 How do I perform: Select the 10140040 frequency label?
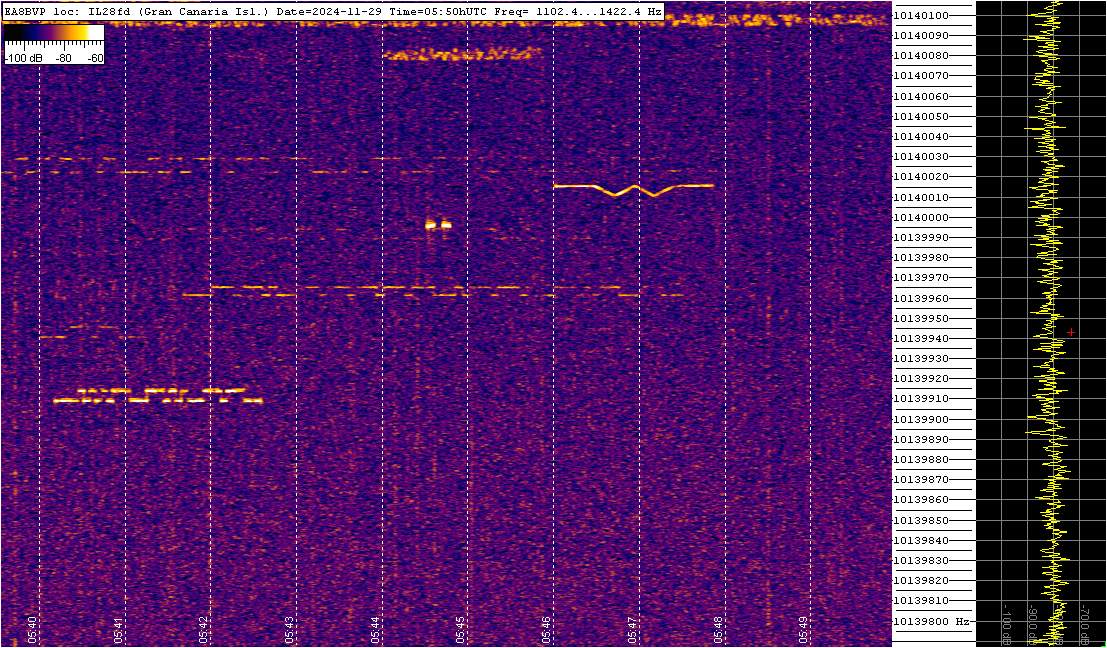[920, 137]
